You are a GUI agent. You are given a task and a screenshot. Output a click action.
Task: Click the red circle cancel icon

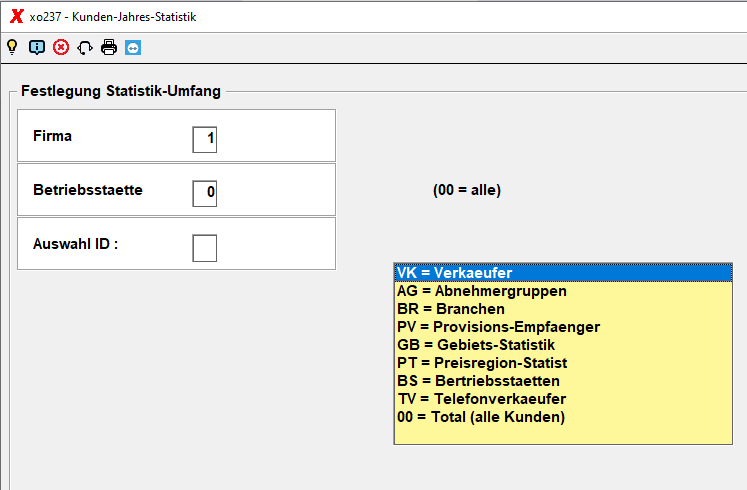pos(61,47)
